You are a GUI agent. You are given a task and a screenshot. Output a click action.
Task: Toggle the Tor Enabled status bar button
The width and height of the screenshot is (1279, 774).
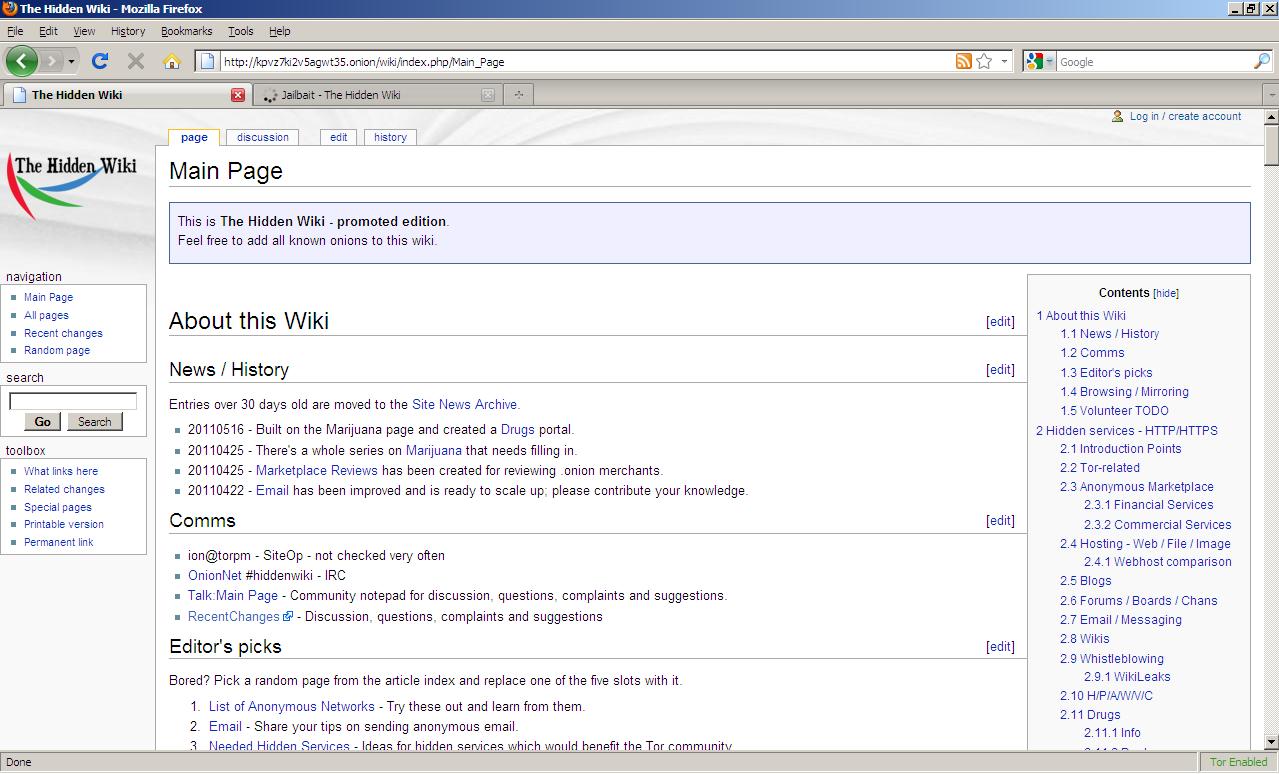click(x=1238, y=762)
